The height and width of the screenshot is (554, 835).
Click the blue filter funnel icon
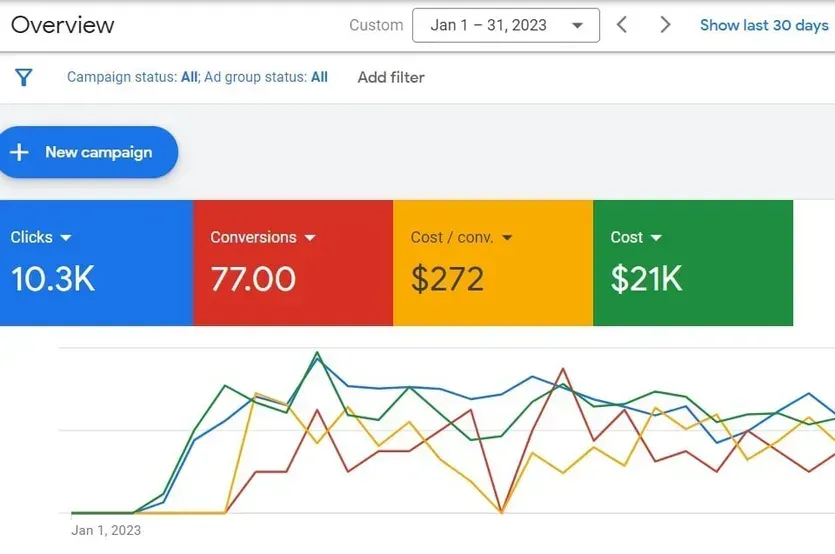click(24, 77)
